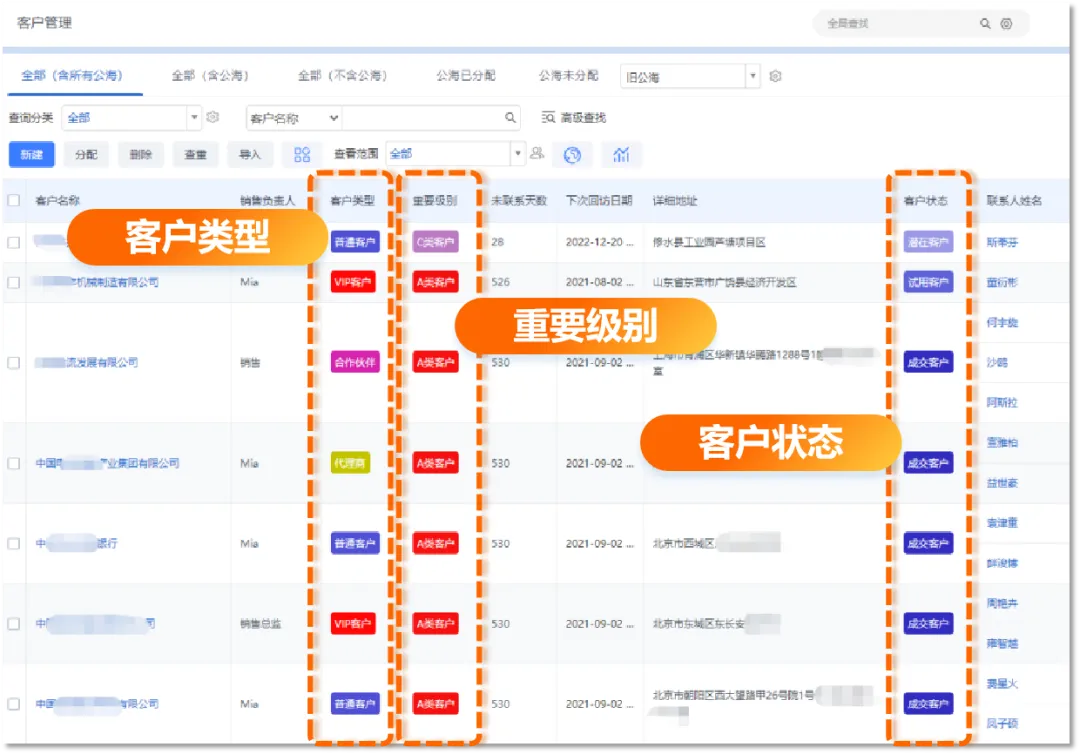Switch to grid card view icon

tap(301, 154)
